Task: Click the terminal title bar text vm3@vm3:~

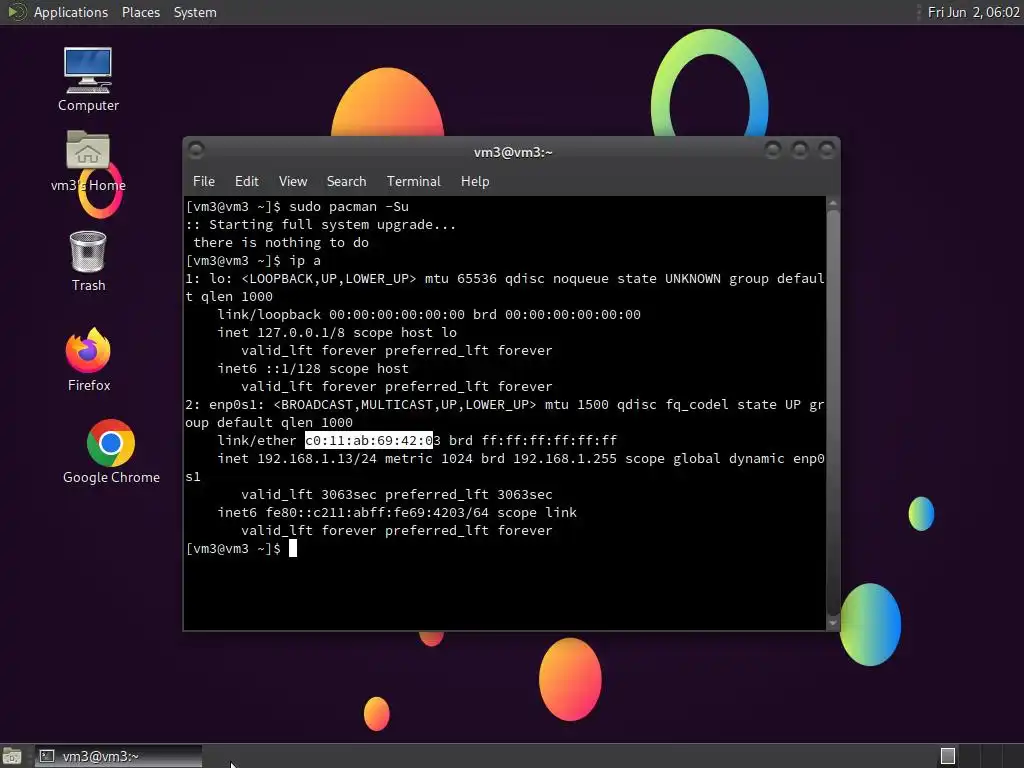Action: pos(513,152)
